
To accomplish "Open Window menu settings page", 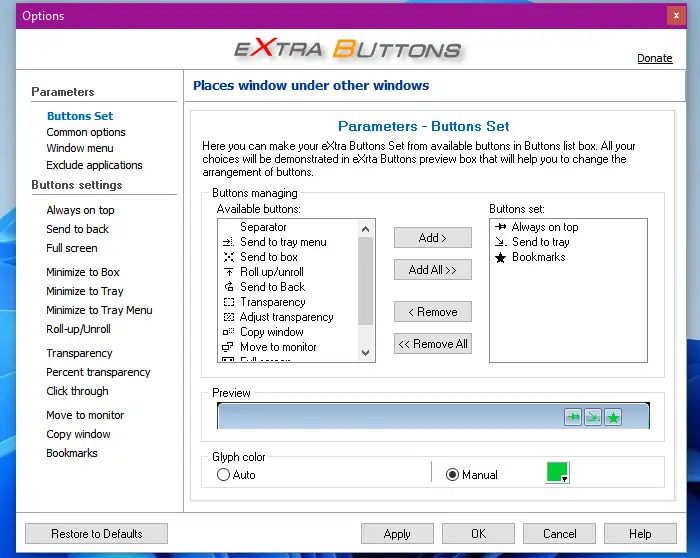I will [80, 148].
